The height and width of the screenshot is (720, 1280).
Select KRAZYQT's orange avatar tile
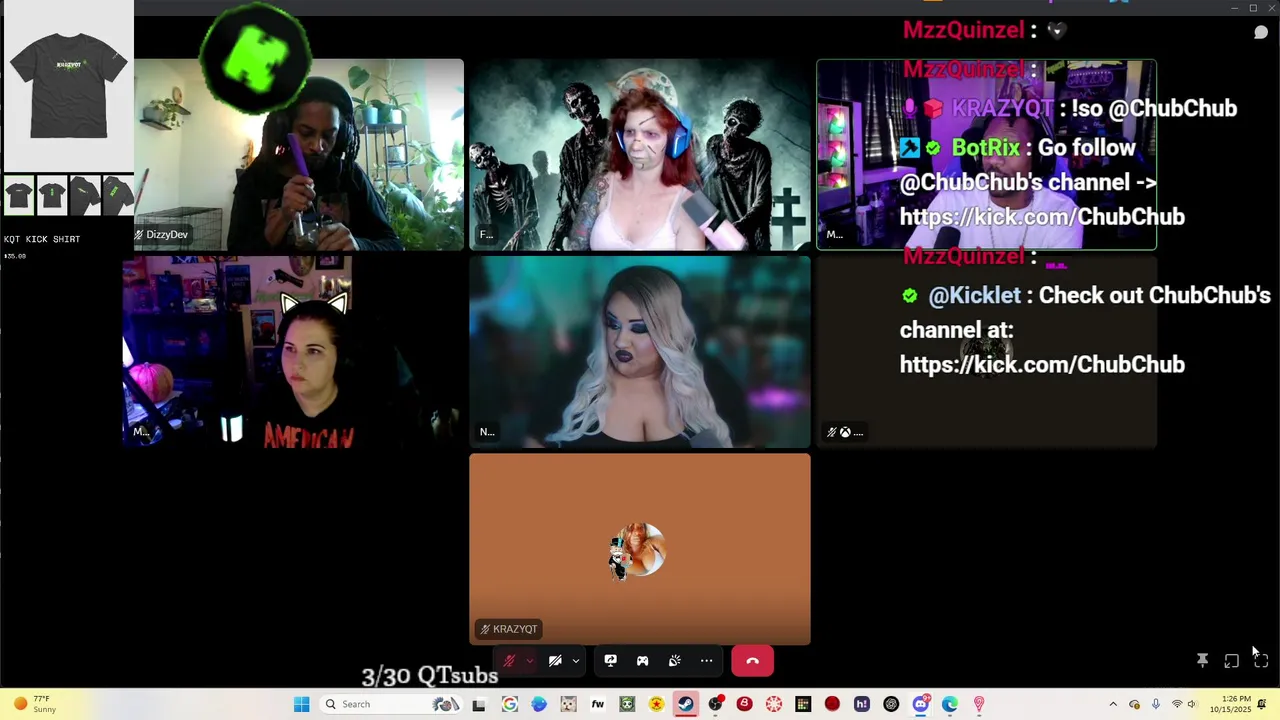(640, 549)
